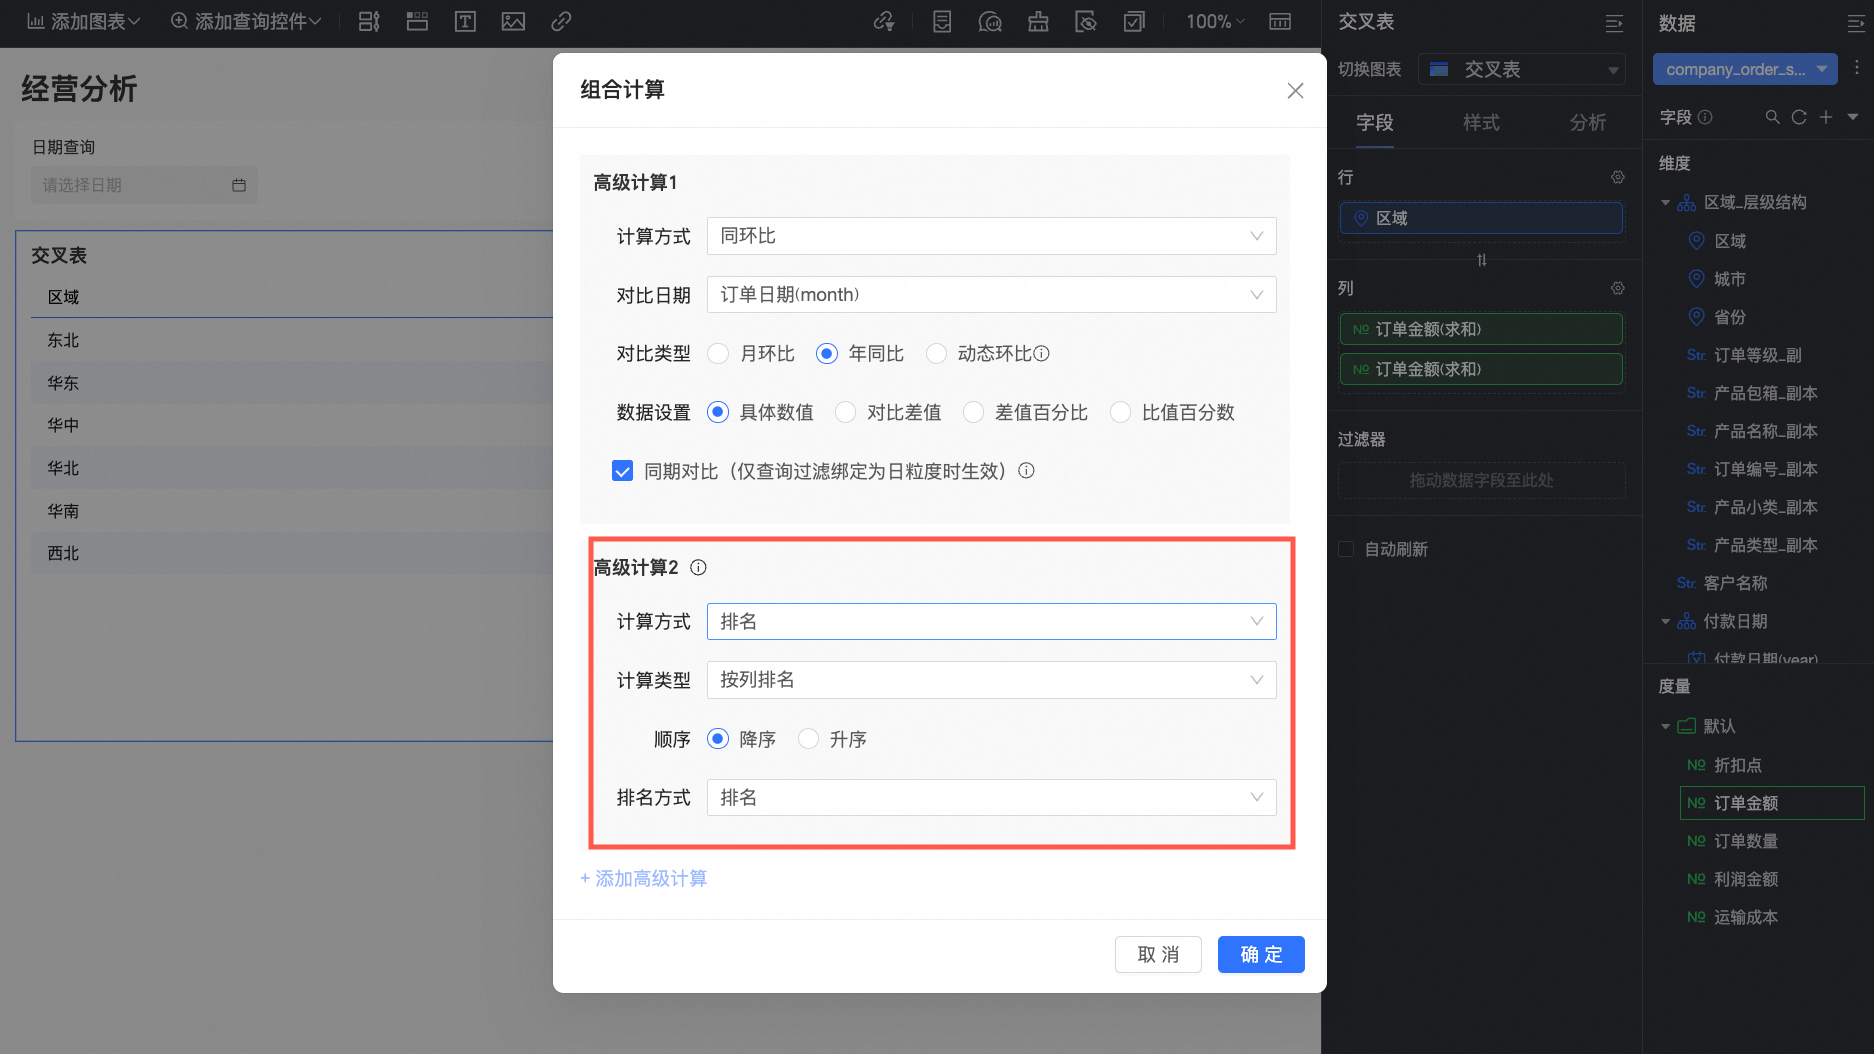
Task: Click the refresh fields icon
Action: point(1799,117)
